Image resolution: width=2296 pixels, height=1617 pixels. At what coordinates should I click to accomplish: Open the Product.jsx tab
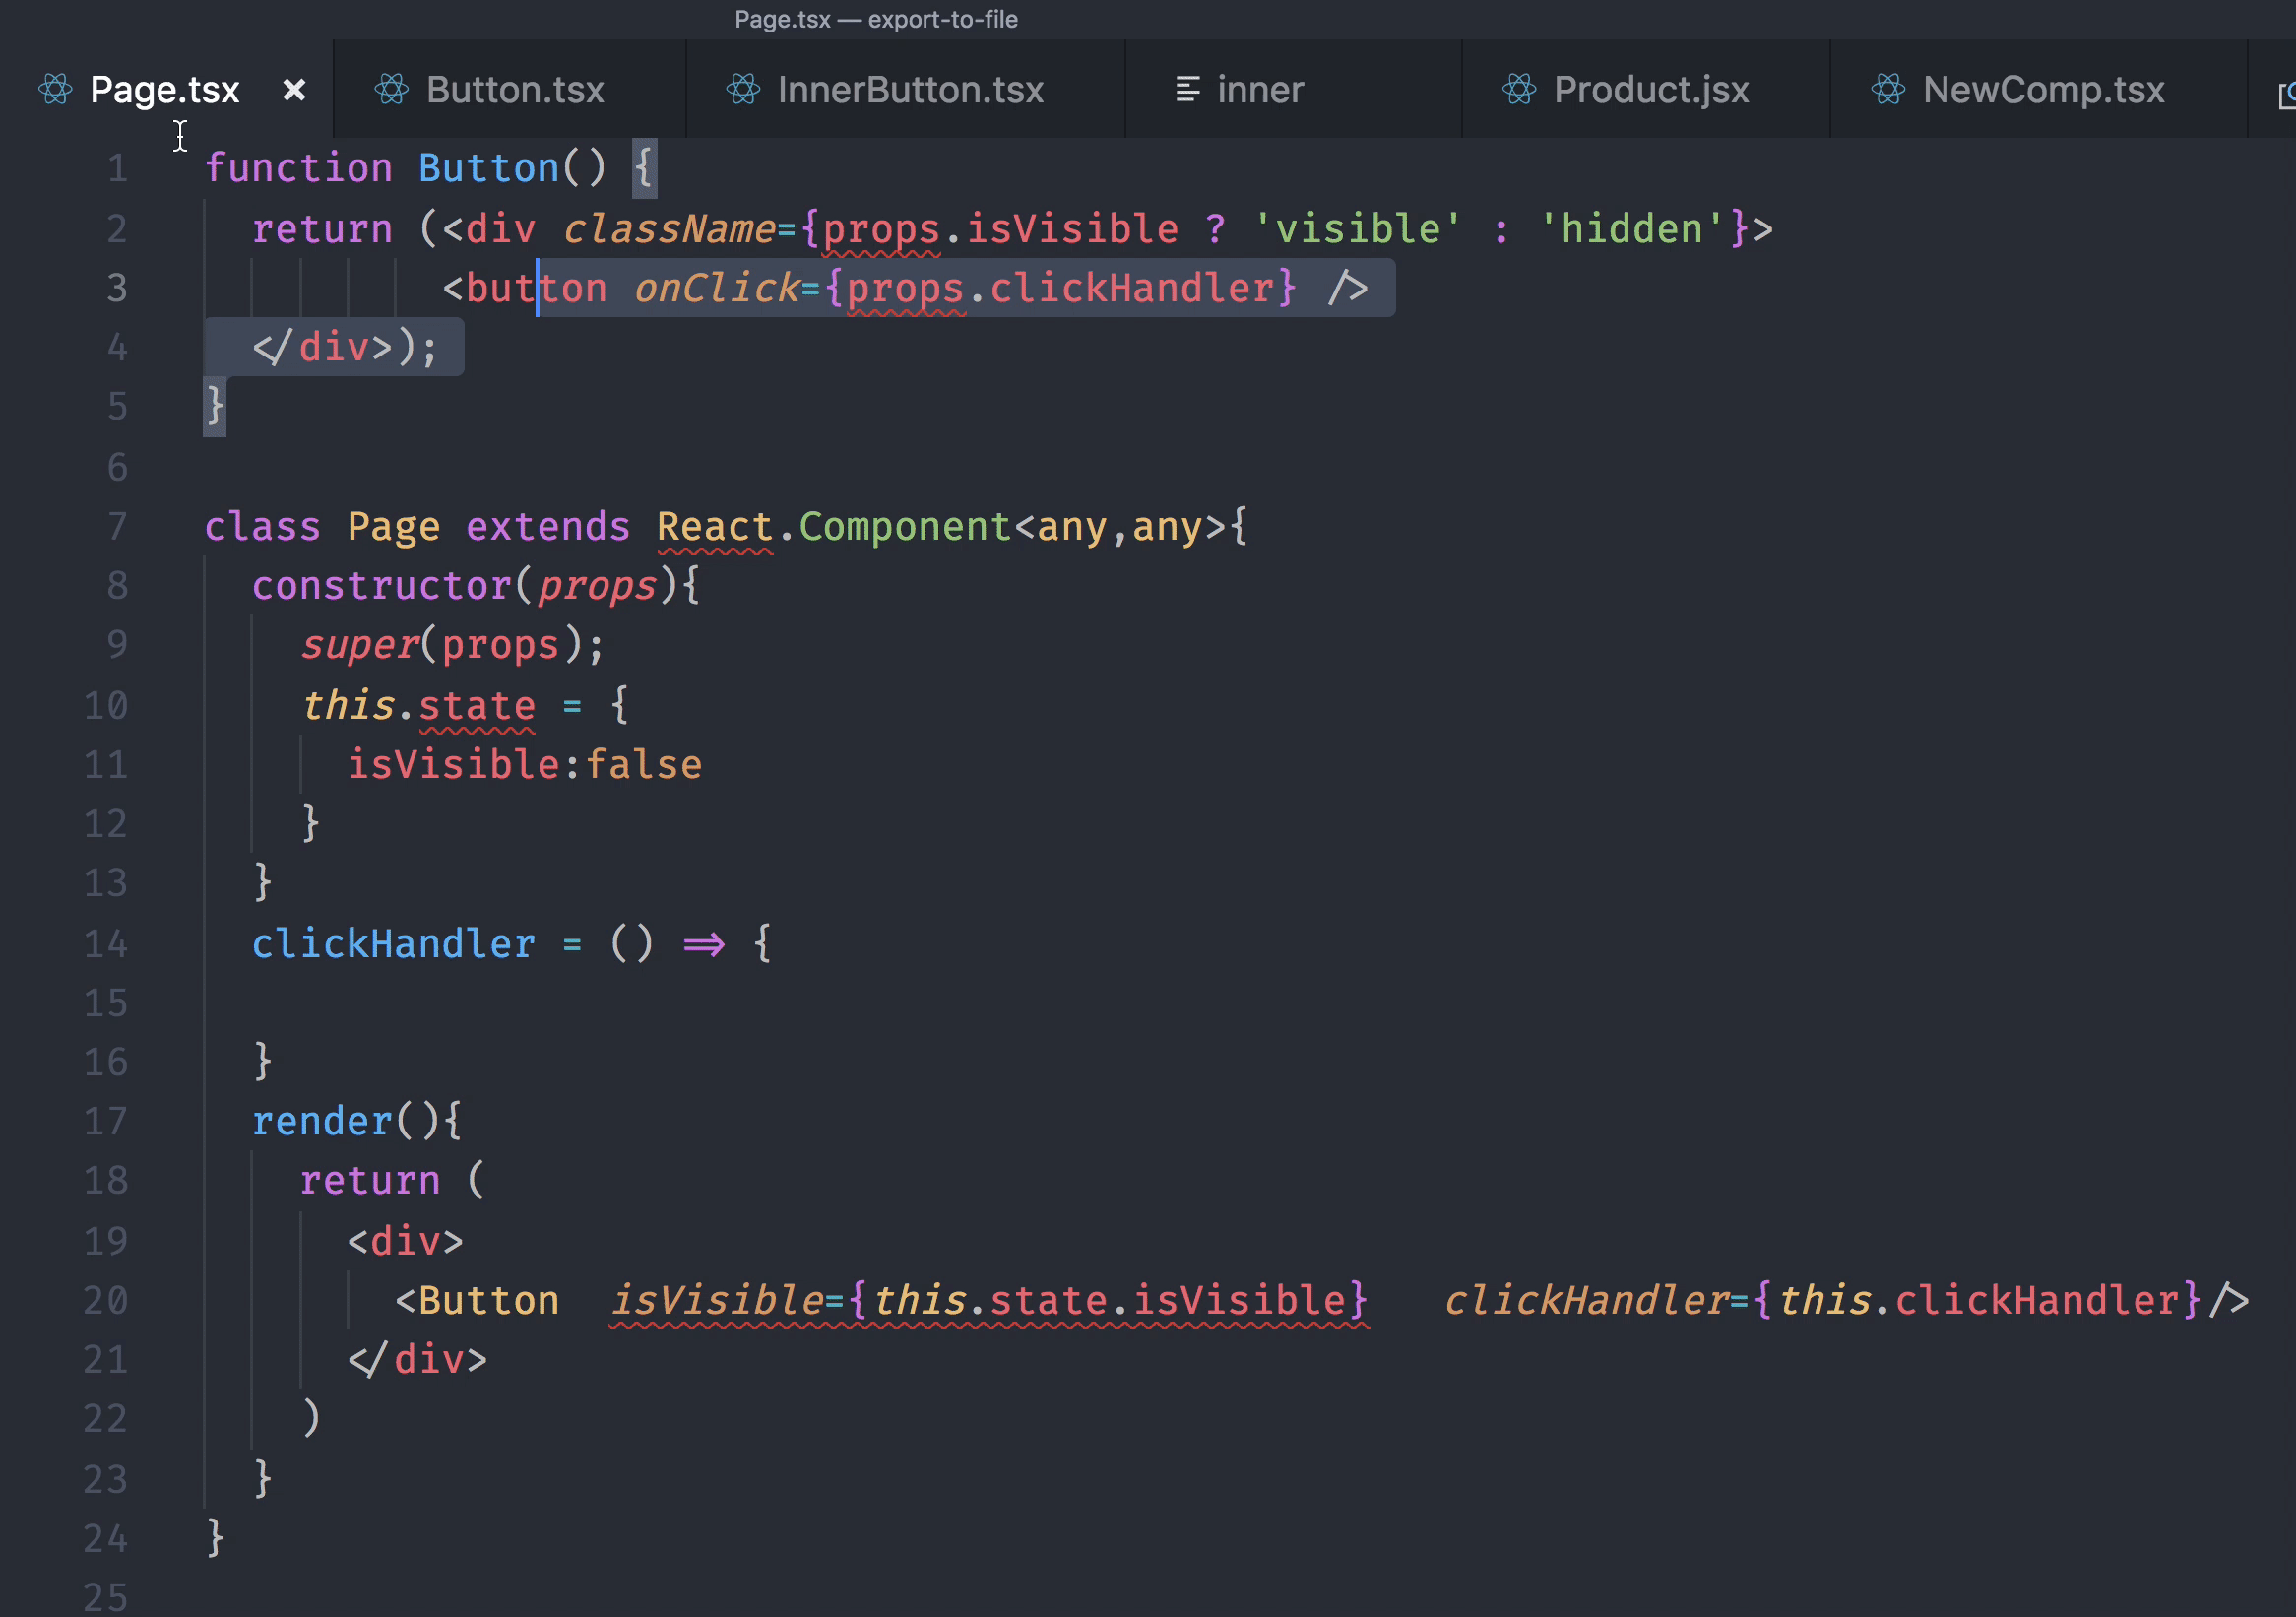click(1650, 90)
